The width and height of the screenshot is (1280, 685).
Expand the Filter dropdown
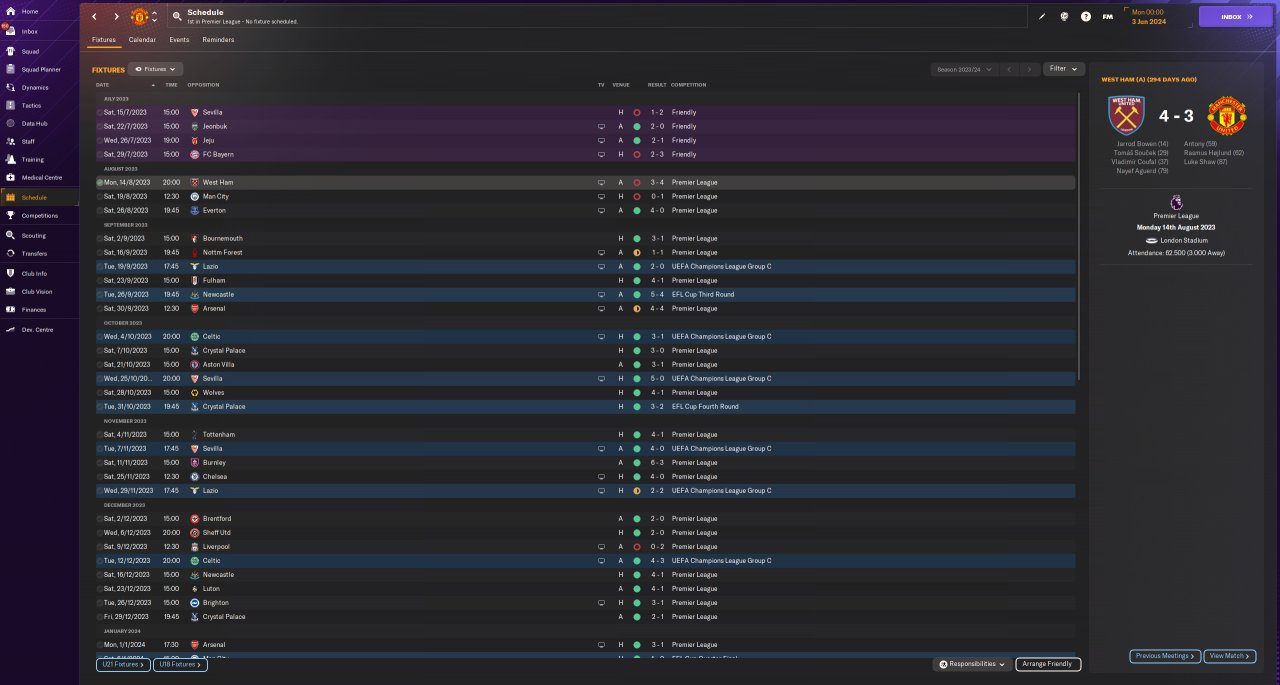point(1064,69)
